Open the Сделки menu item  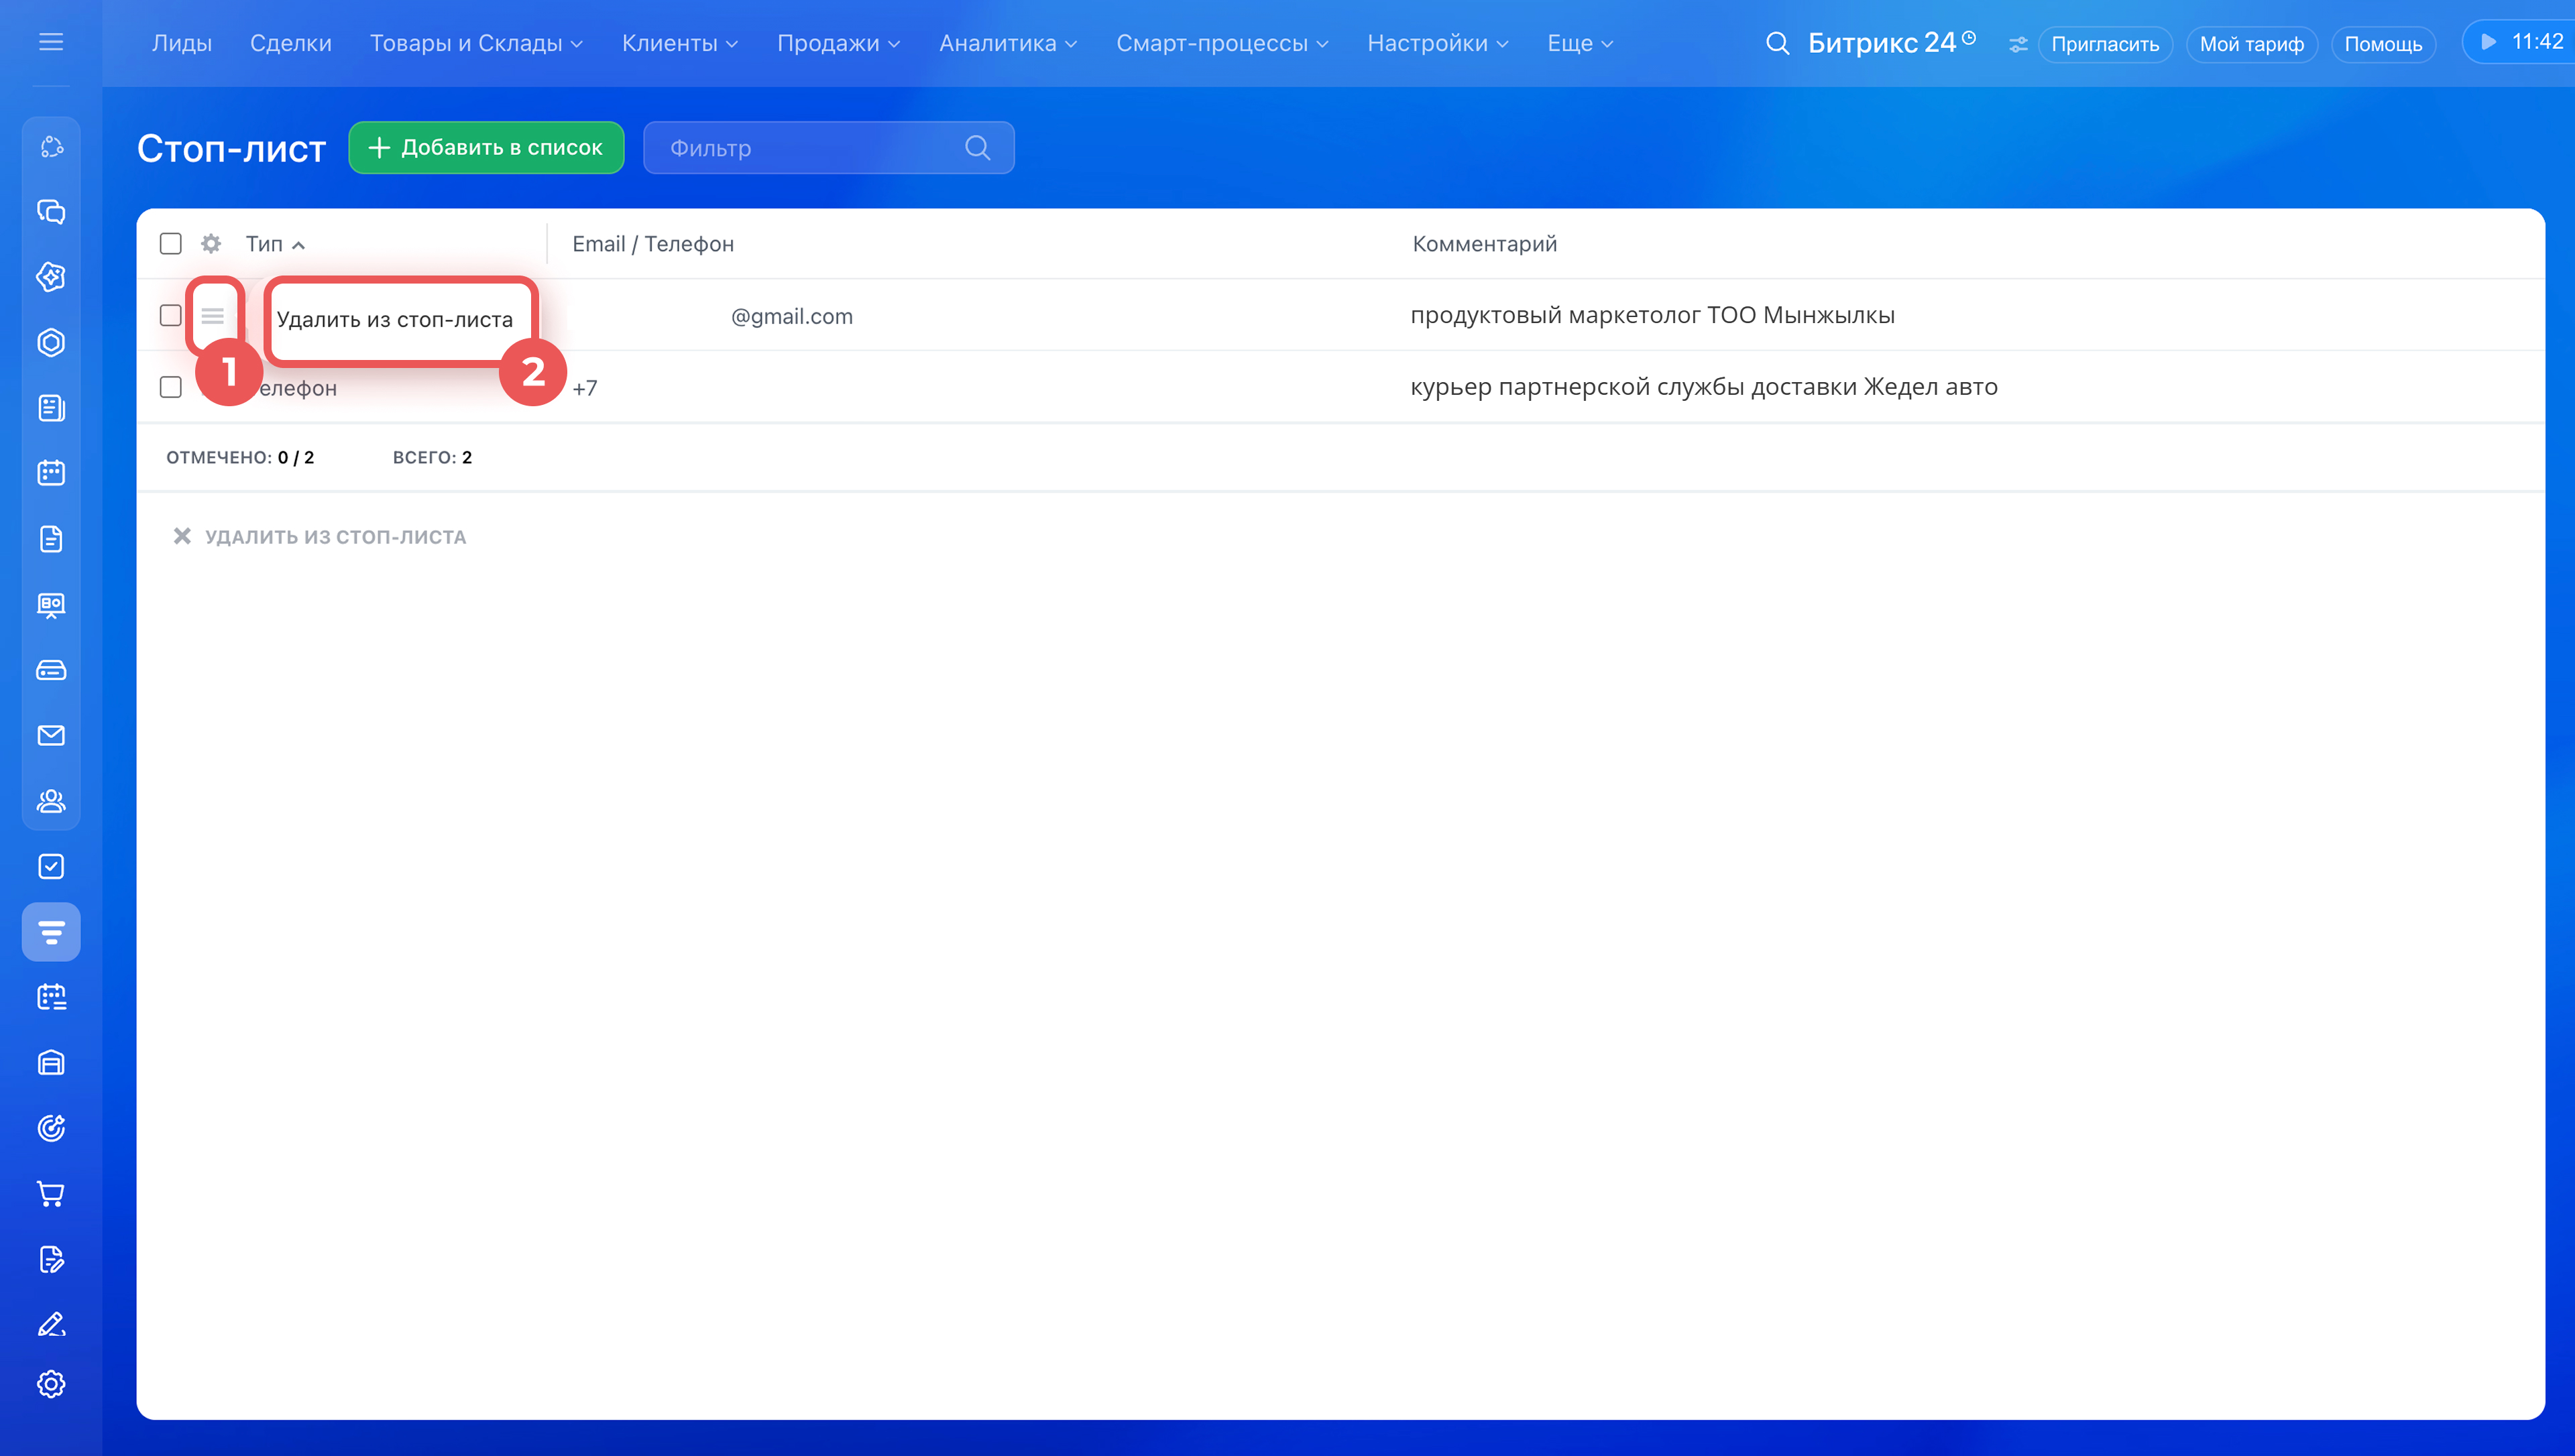(291, 43)
